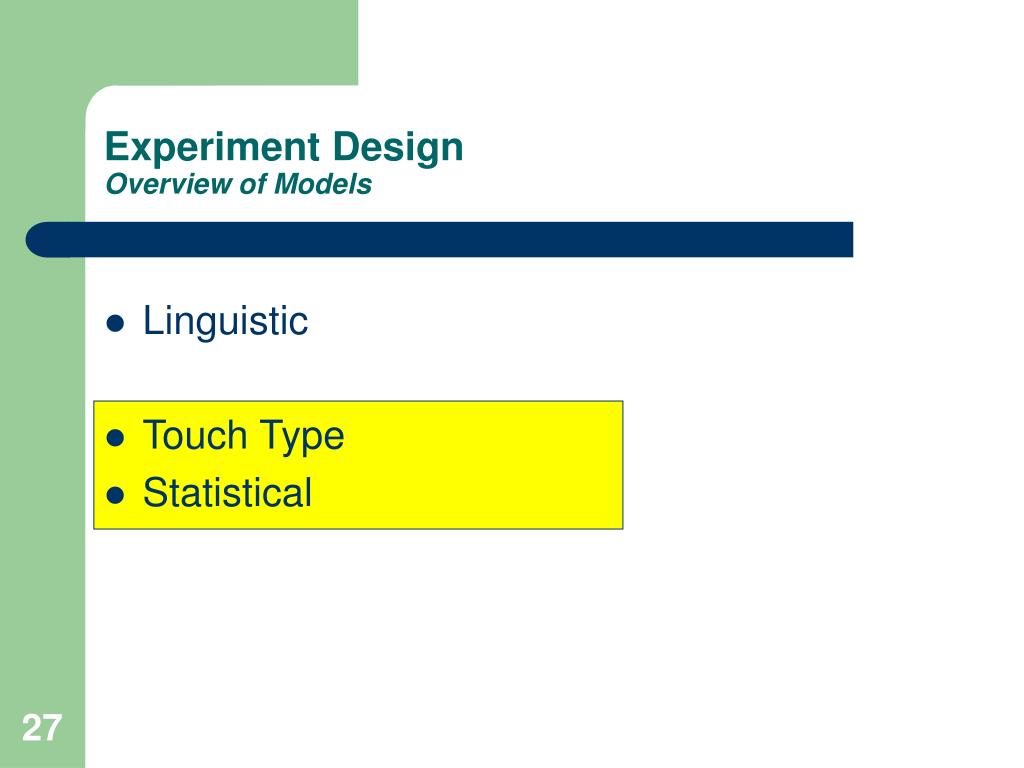Image resolution: width=1024 pixels, height=768 pixels.
Task: Click the word Models in the subtitle
Action: [x=323, y=184]
